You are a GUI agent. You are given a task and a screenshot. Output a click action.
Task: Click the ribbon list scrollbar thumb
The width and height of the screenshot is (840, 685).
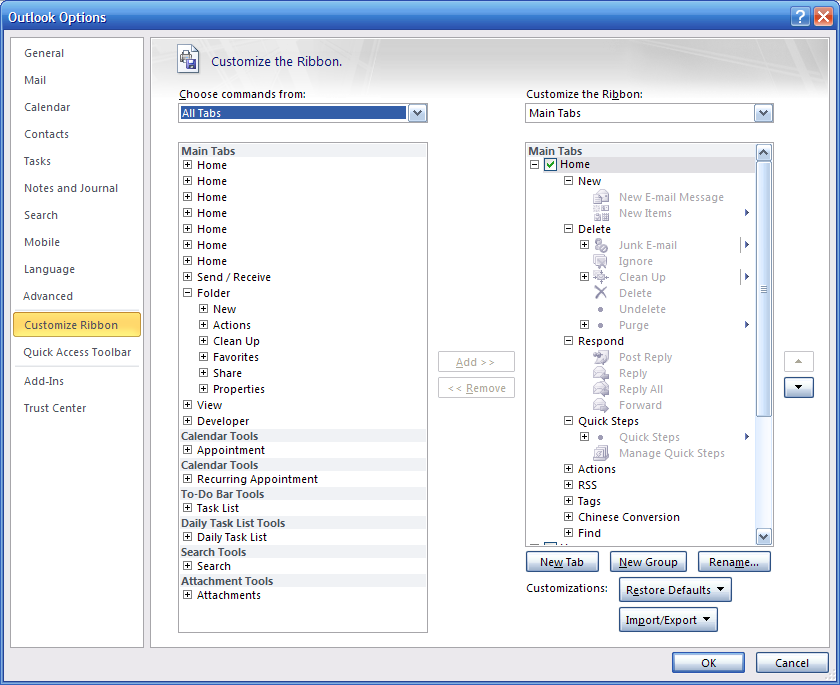pyautogui.click(x=763, y=289)
